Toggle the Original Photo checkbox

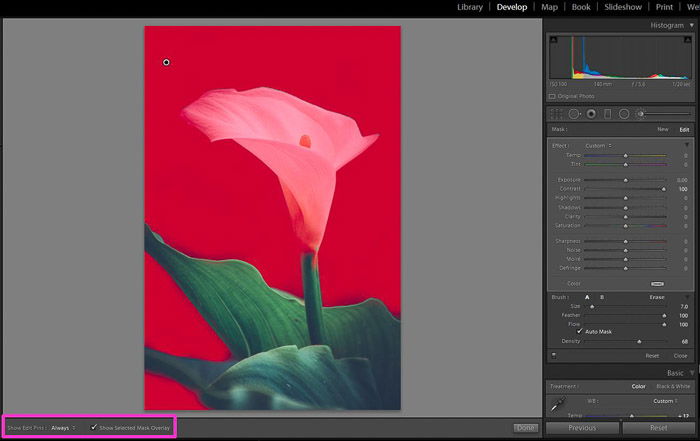552,96
